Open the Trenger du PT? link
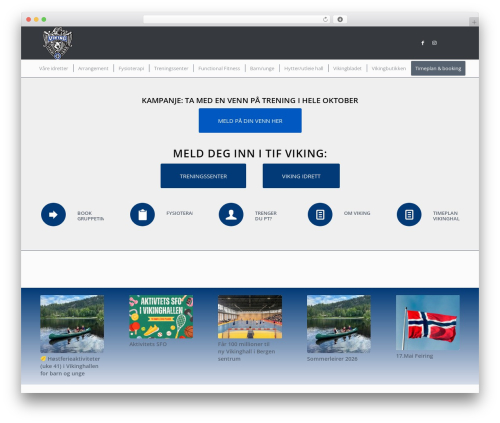 point(266,216)
